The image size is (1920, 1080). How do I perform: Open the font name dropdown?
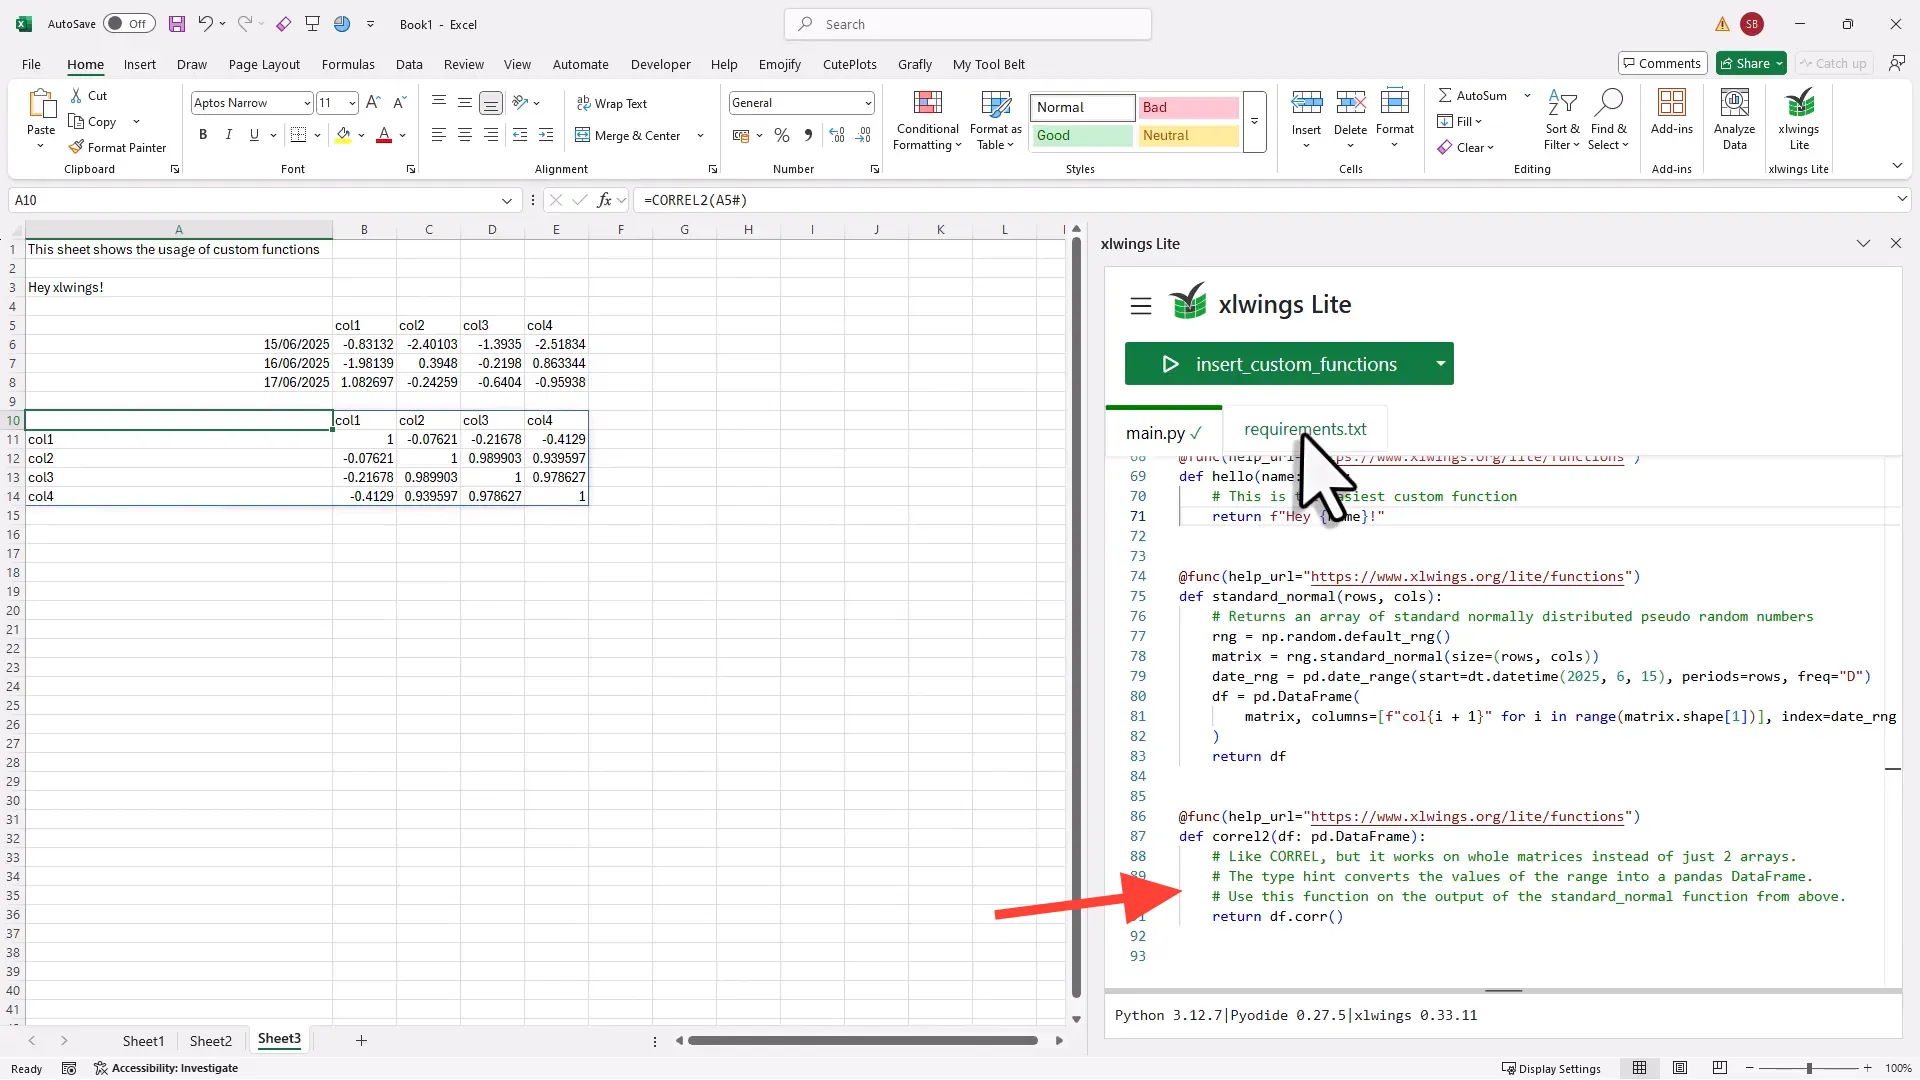306,102
